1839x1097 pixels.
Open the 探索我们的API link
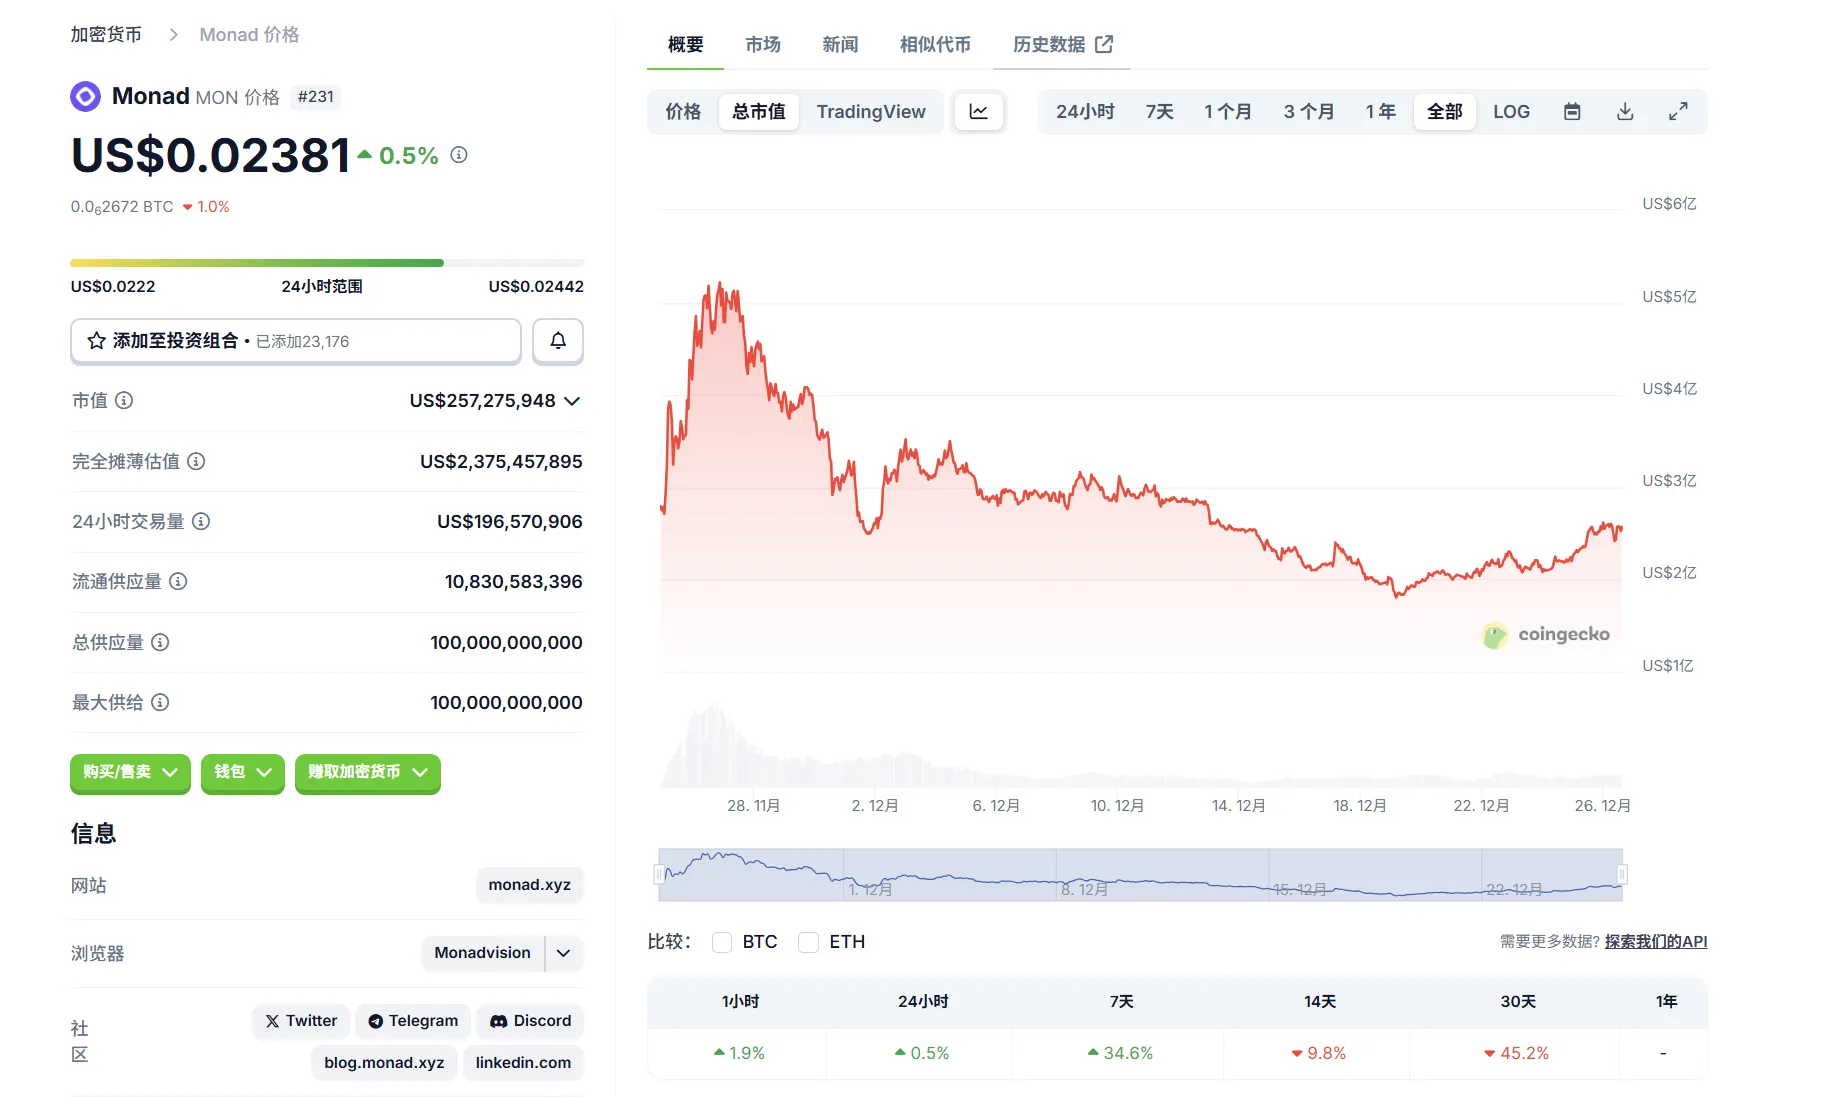[x=1655, y=942]
